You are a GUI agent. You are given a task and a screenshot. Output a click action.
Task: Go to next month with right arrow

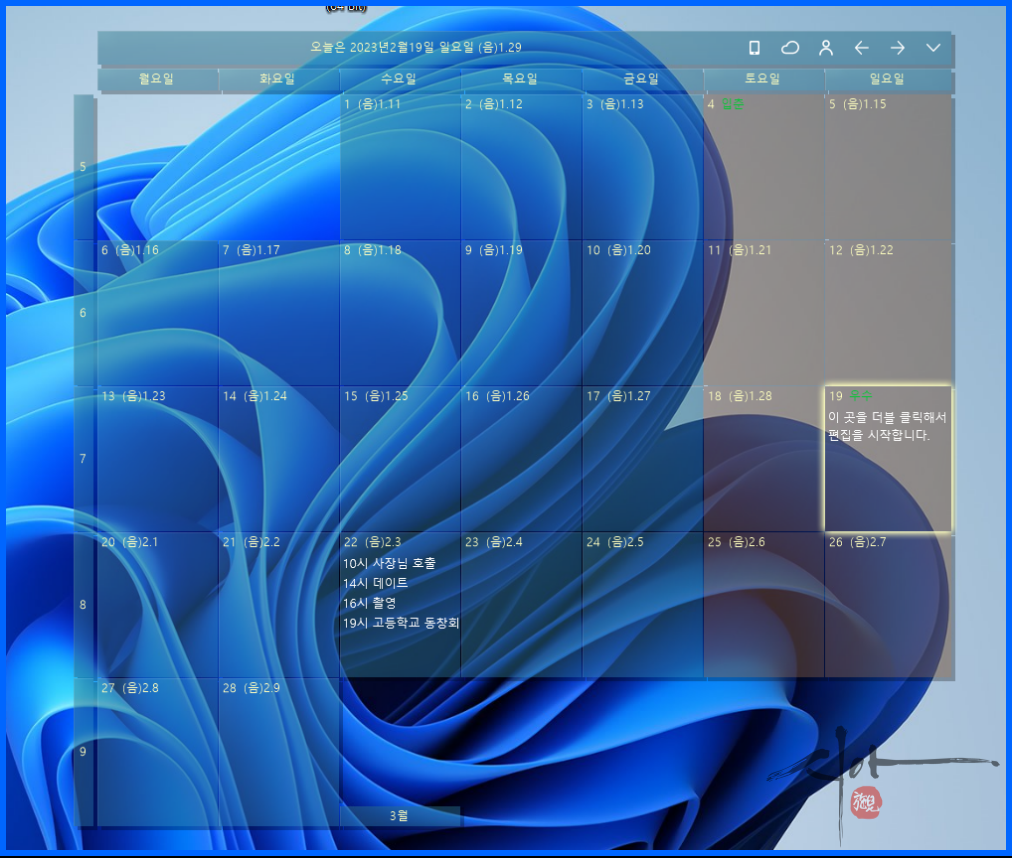897,48
